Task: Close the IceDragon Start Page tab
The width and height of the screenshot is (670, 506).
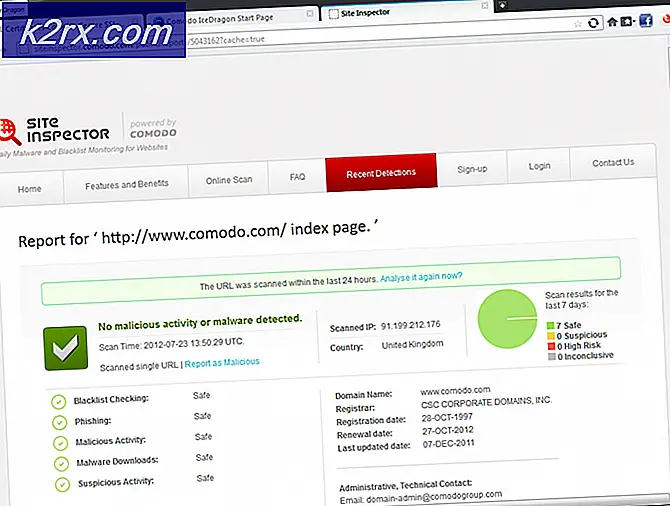Action: click(310, 14)
